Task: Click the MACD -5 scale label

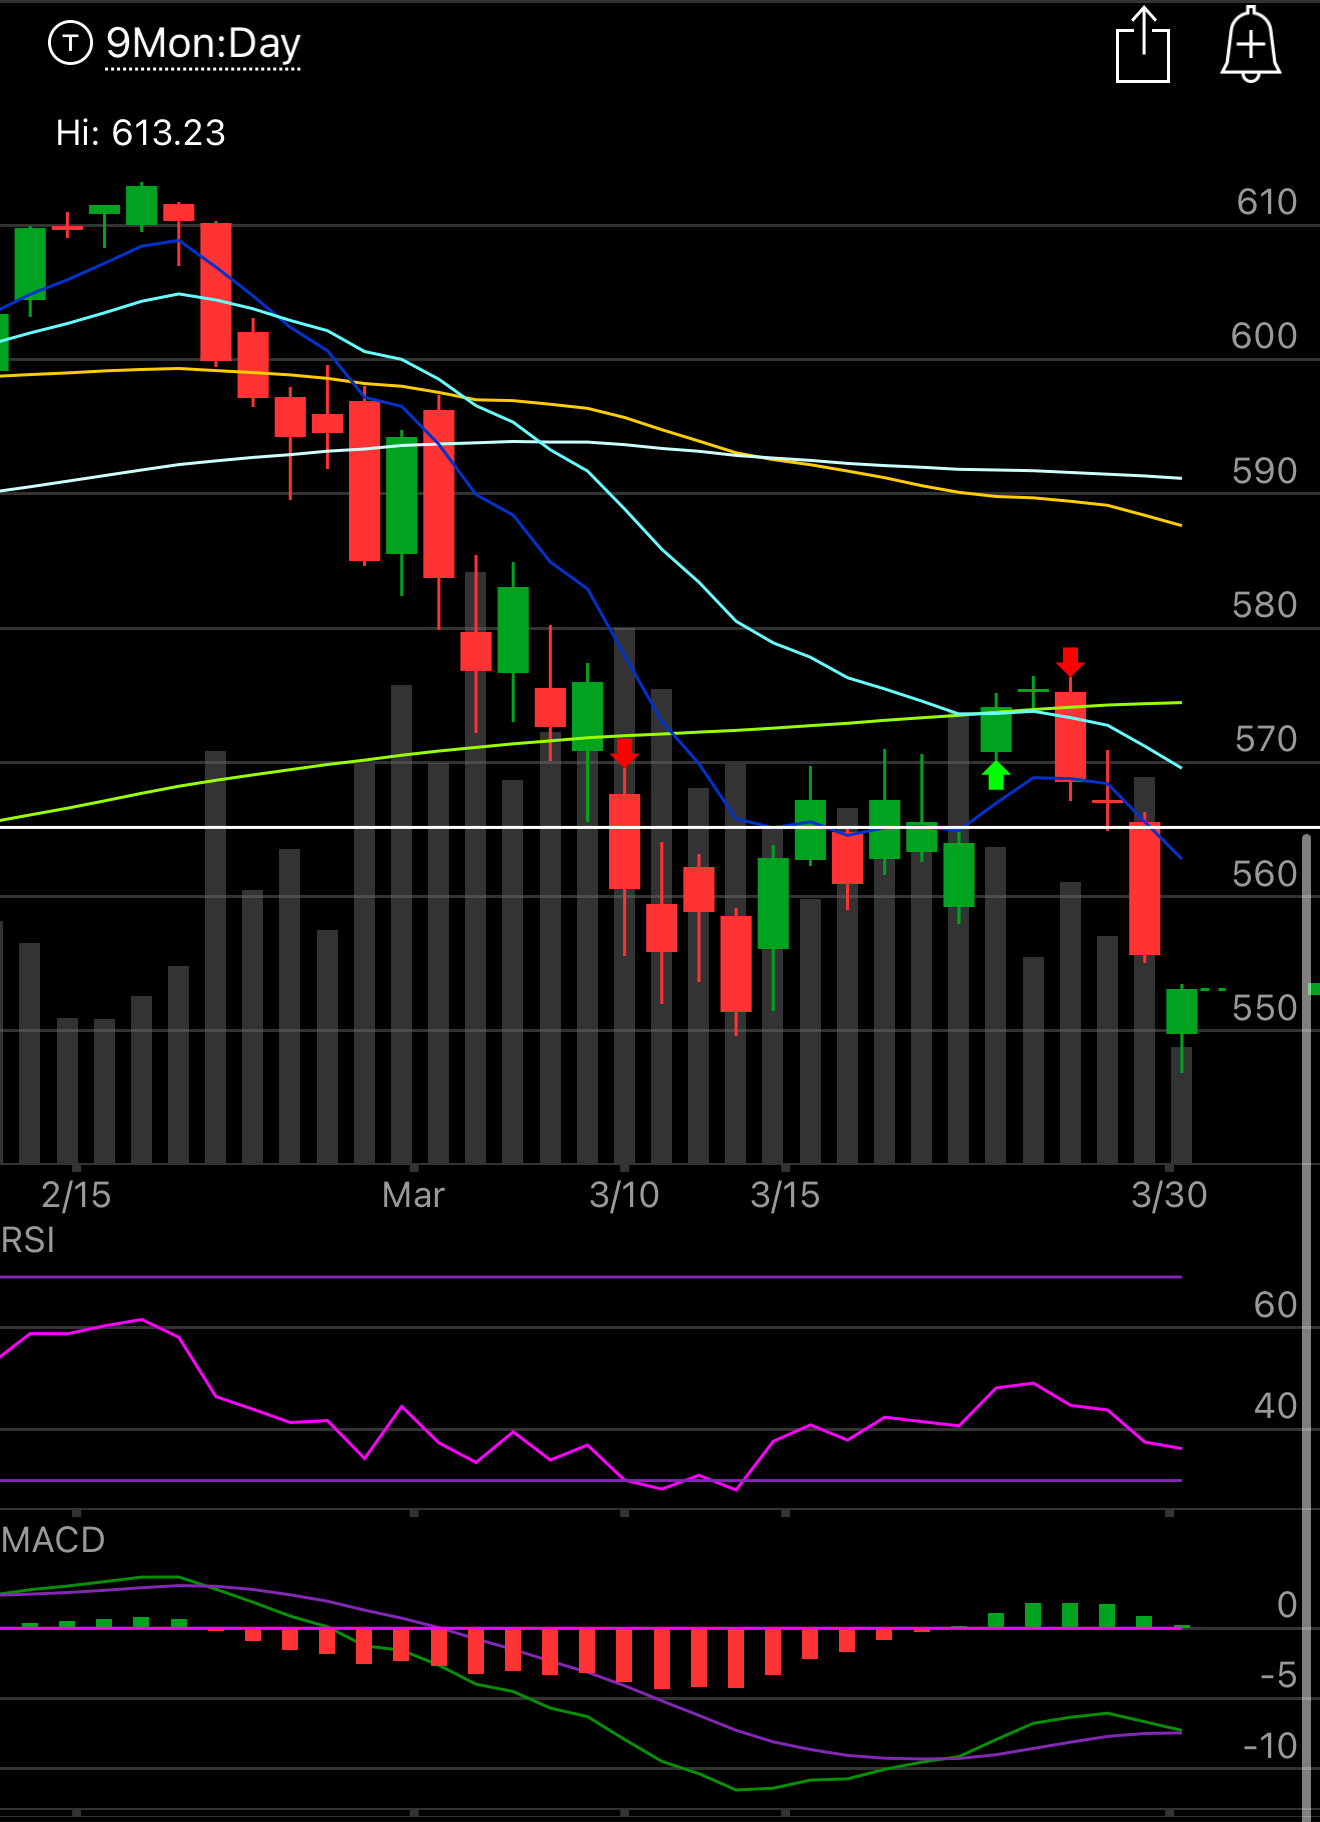Action: tap(1278, 1675)
